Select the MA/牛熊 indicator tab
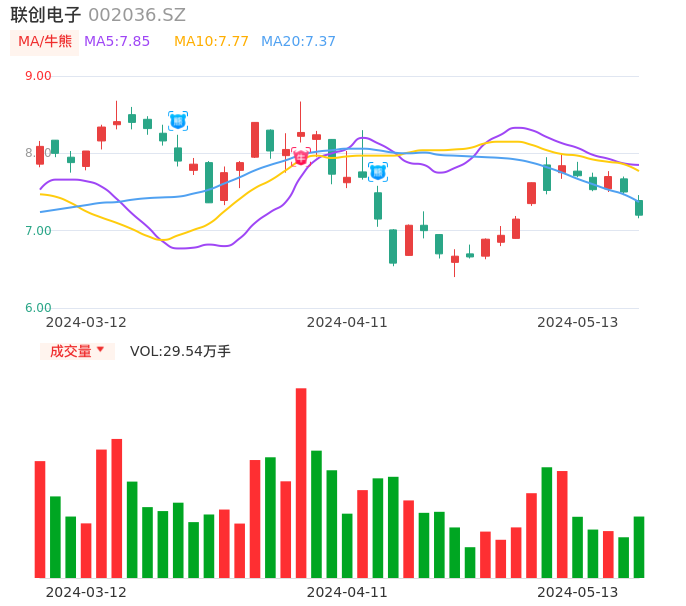This screenshot has width=686, height=606. pos(45,42)
